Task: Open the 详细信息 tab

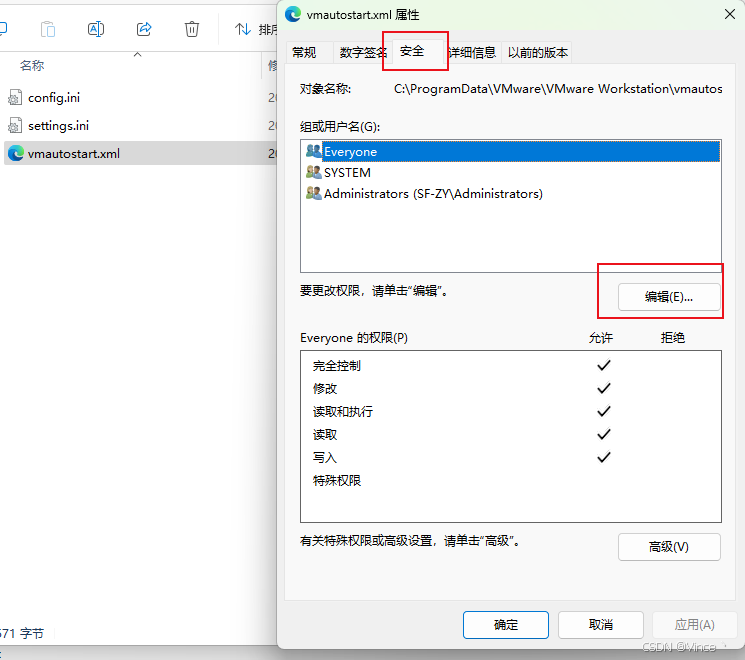Action: coord(473,52)
